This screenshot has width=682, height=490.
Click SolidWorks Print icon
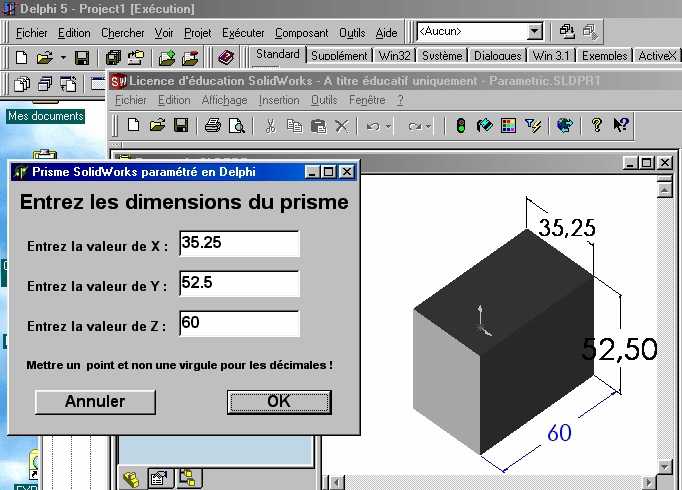[213, 126]
